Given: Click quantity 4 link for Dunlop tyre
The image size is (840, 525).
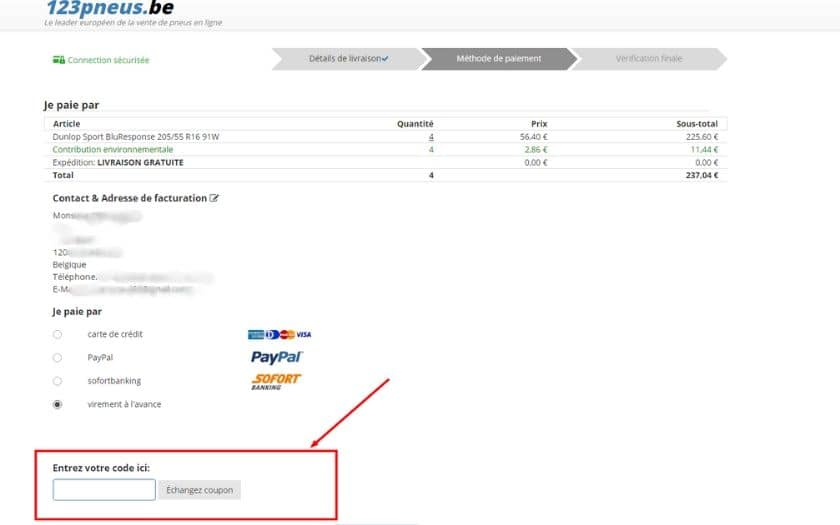Looking at the screenshot, I should 431,137.
